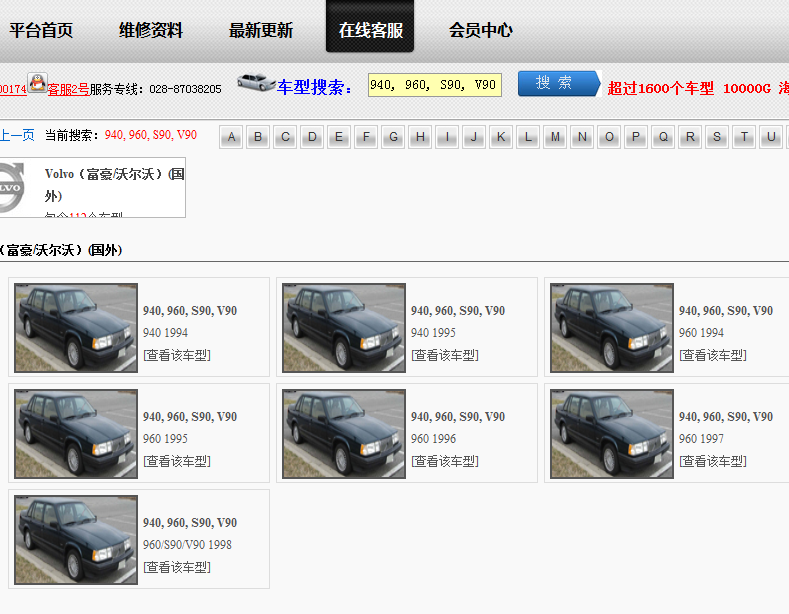Open the 960 1994 car thumbnail
789x614 pixels.
click(x=612, y=328)
